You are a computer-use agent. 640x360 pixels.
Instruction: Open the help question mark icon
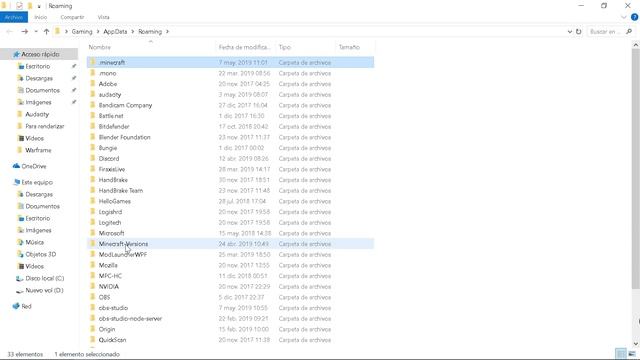tap(635, 17)
